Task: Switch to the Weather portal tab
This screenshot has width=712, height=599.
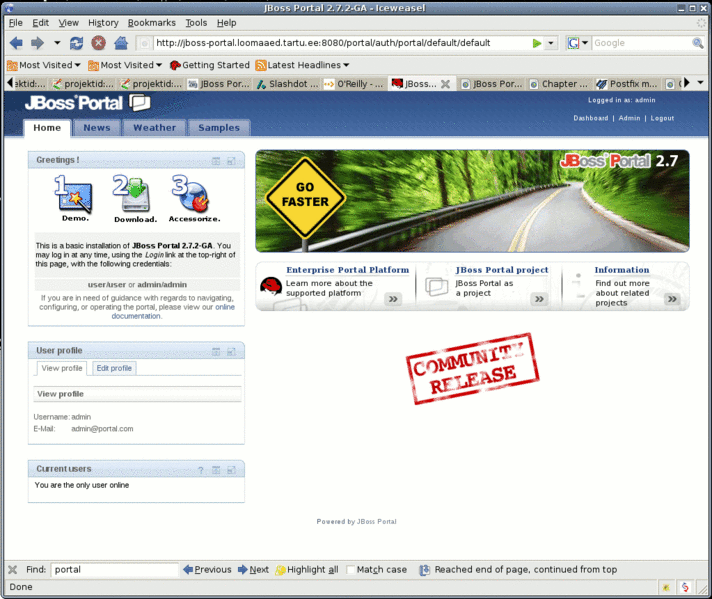Action: [154, 128]
